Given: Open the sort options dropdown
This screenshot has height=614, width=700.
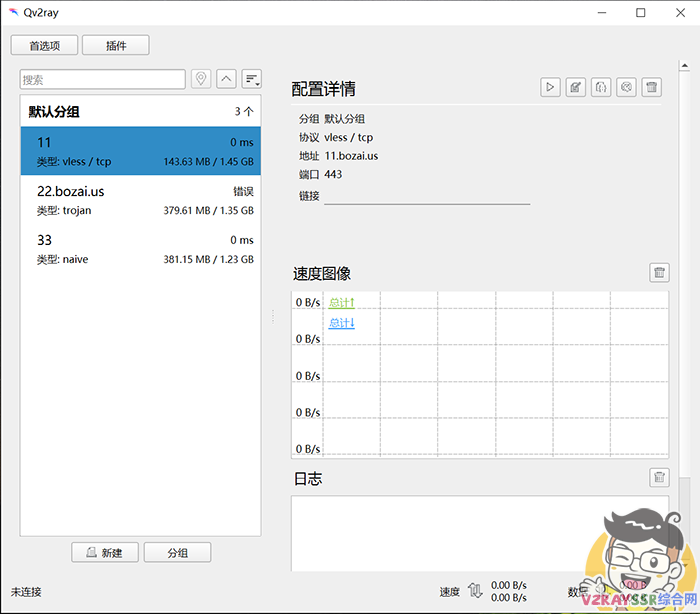Looking at the screenshot, I should click(251, 79).
